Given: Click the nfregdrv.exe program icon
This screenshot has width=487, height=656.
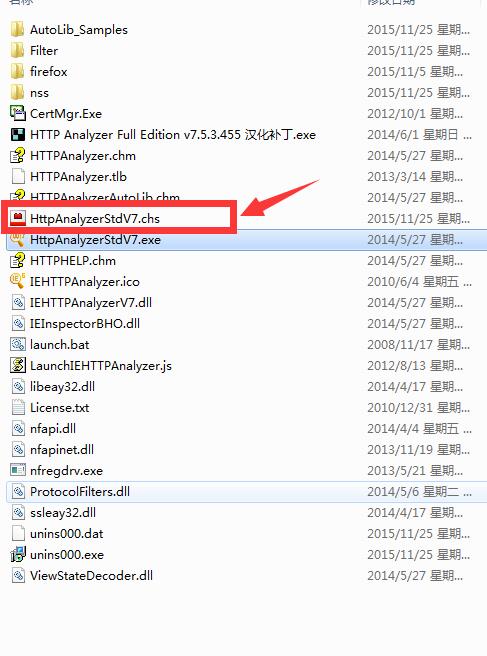Looking at the screenshot, I should [x=18, y=471].
